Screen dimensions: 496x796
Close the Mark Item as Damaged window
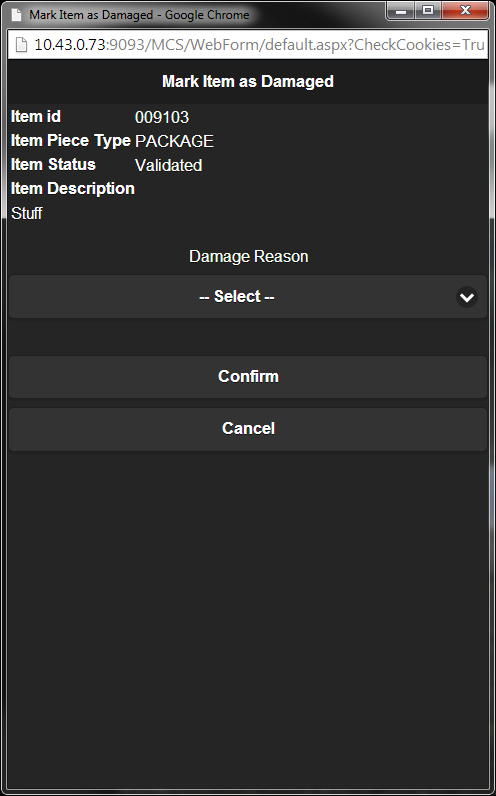point(465,10)
